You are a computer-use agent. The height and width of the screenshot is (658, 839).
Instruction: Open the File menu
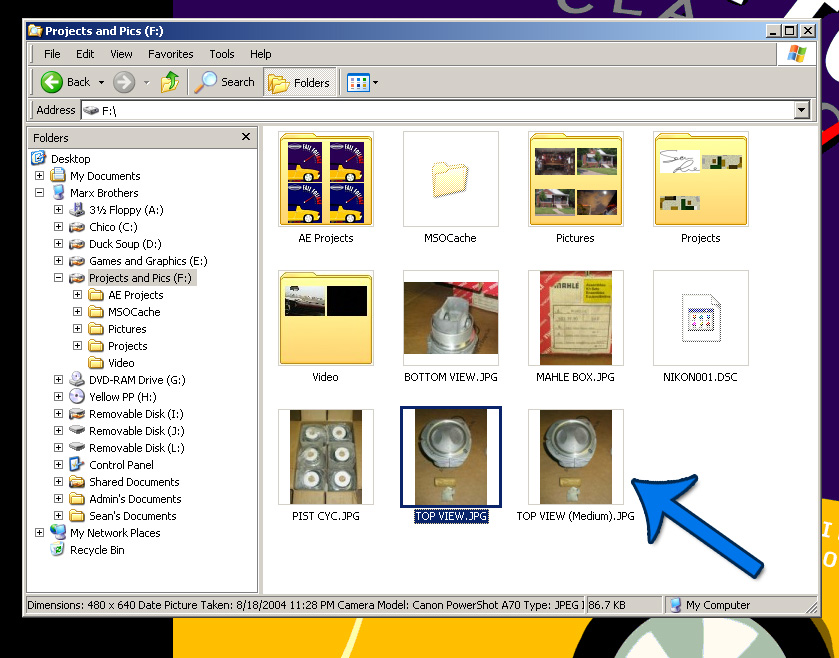[x=52, y=54]
